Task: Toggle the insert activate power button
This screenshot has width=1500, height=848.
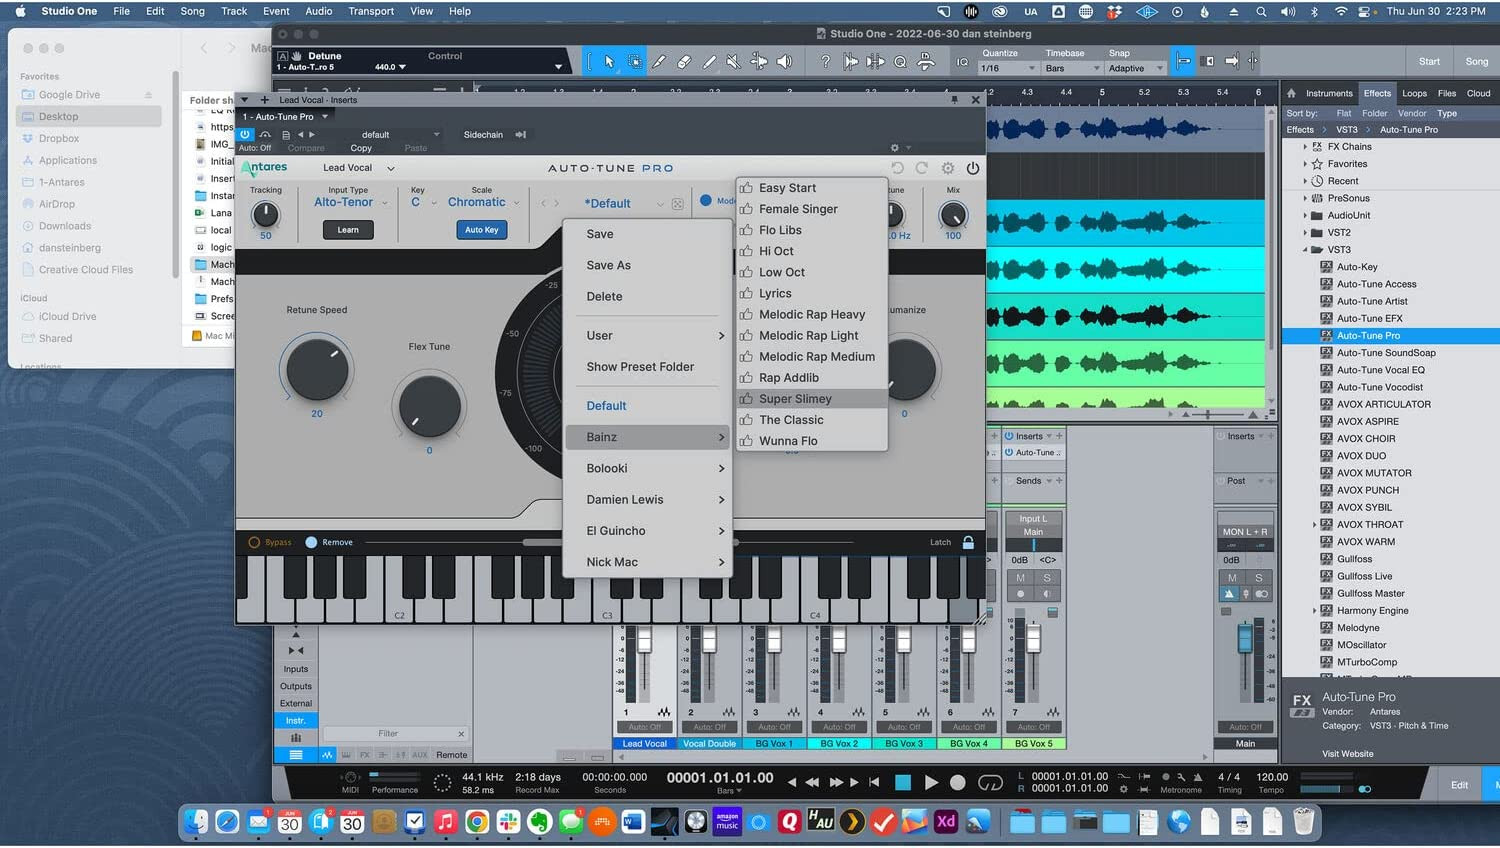Action: [x=246, y=134]
